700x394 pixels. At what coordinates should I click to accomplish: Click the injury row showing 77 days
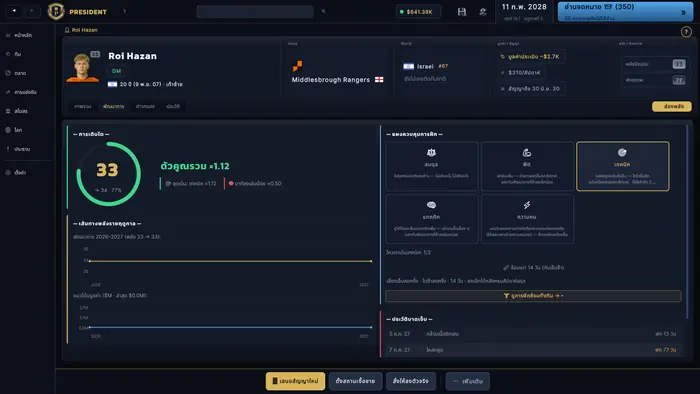pos(532,350)
